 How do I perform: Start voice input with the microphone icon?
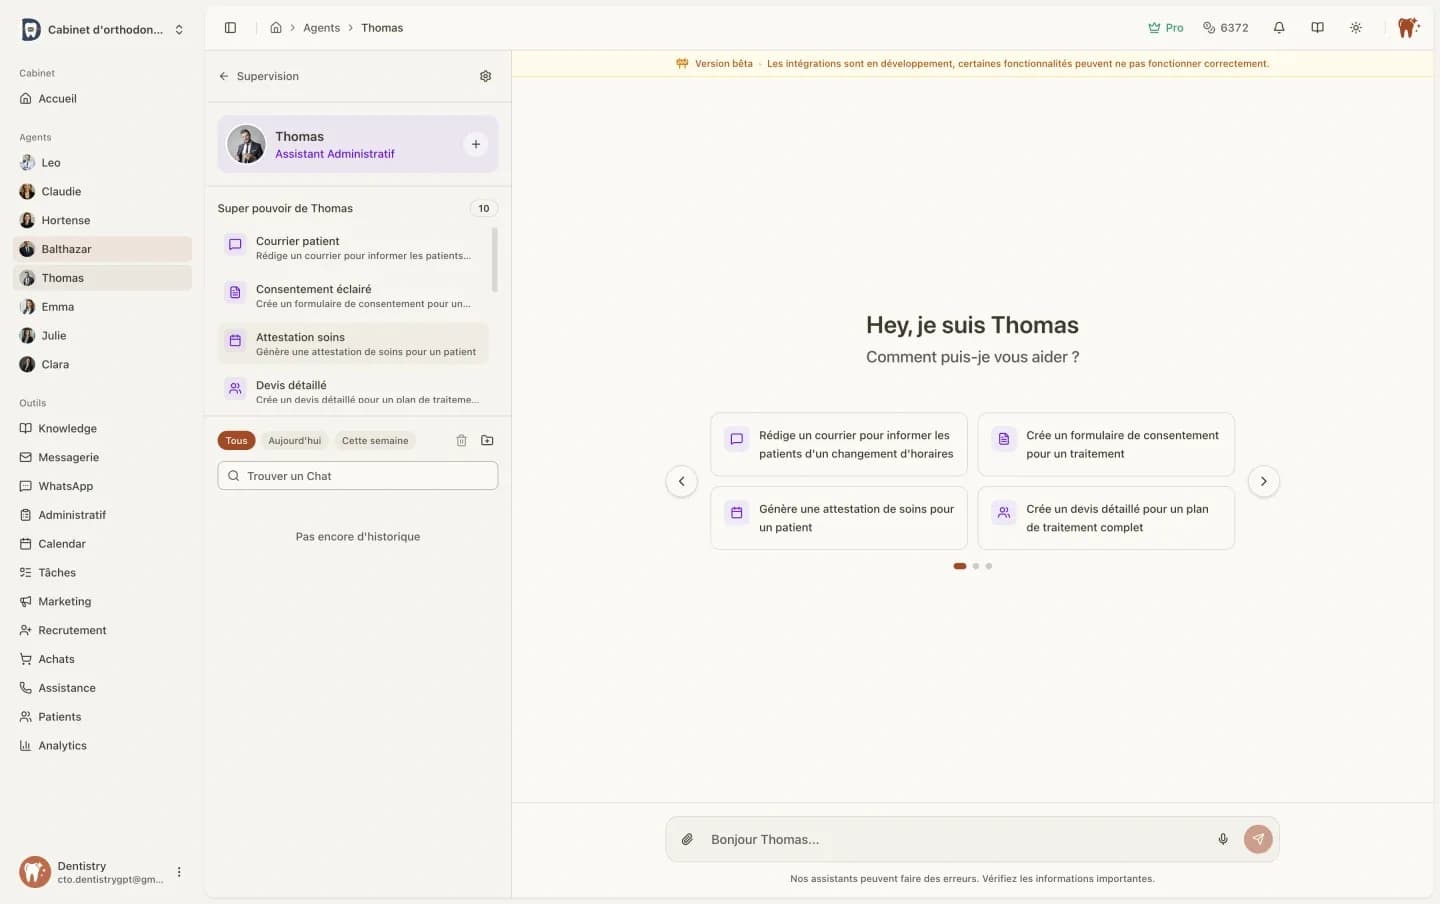pos(1223,839)
